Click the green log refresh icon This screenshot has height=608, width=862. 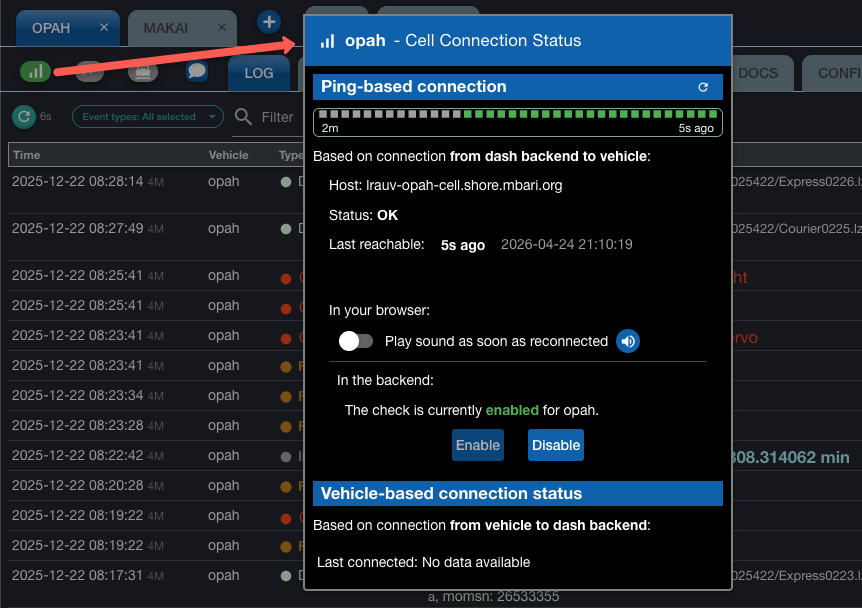click(x=23, y=117)
